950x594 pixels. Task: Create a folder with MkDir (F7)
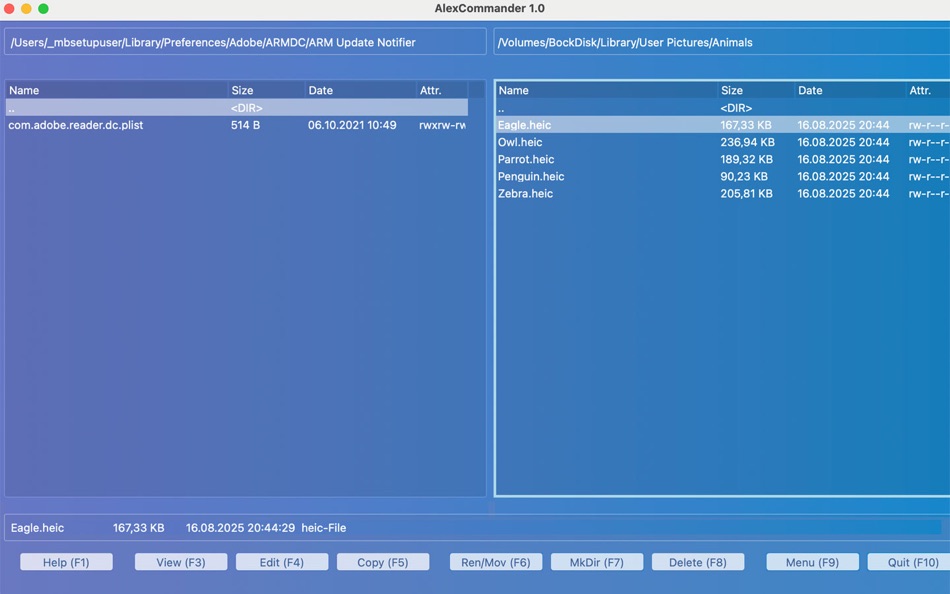click(x=597, y=561)
